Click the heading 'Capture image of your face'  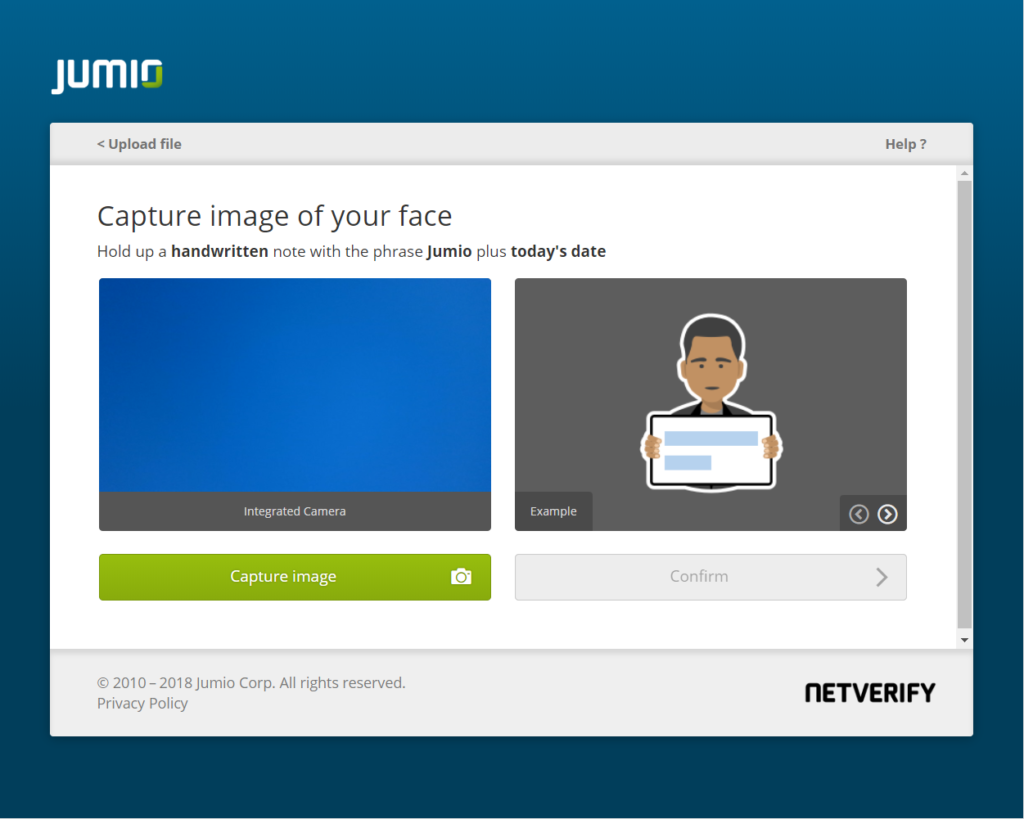point(274,216)
